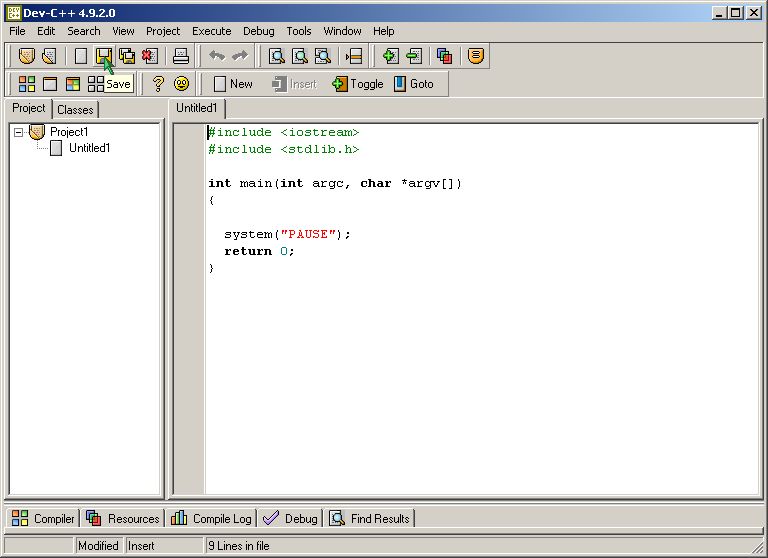Screen dimensions: 768x558
Task: Click the 'return 0;' code line
Action: pos(259,251)
